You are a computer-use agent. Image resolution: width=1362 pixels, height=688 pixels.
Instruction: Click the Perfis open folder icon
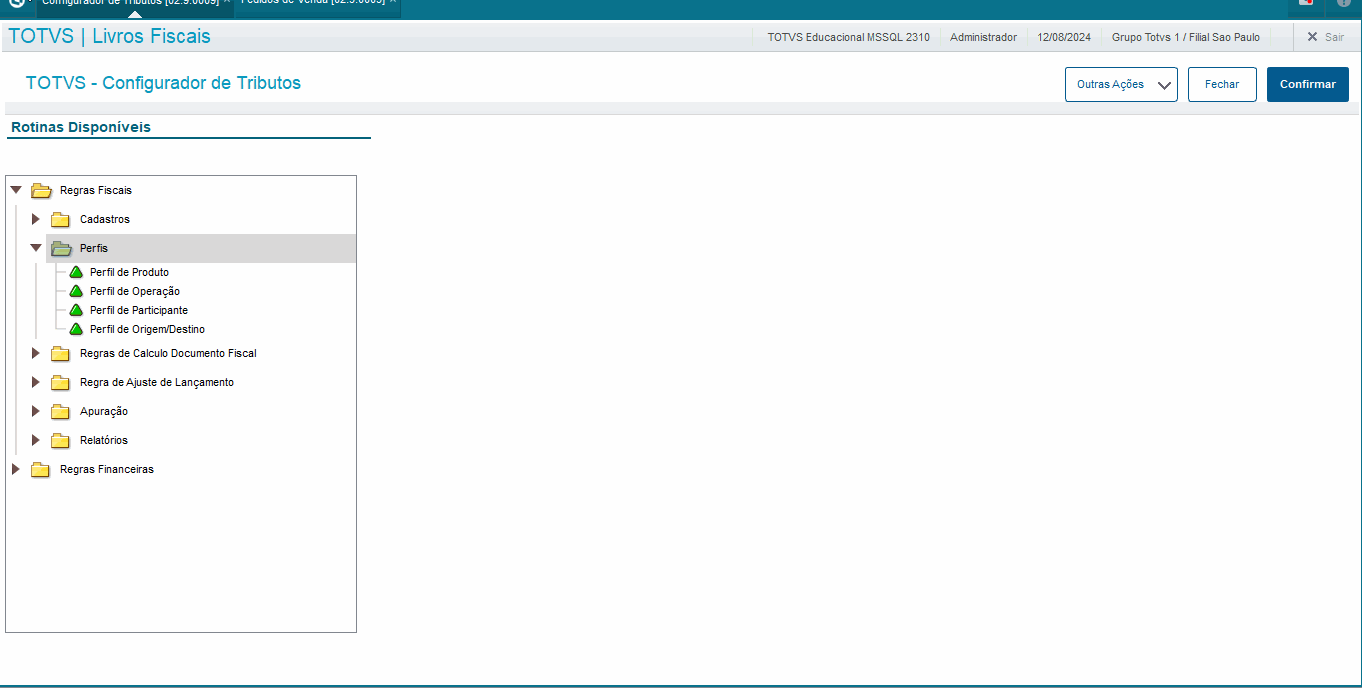[61, 248]
